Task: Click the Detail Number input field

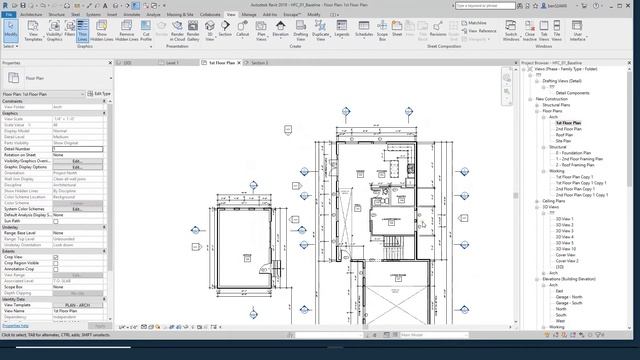Action: tap(78, 149)
